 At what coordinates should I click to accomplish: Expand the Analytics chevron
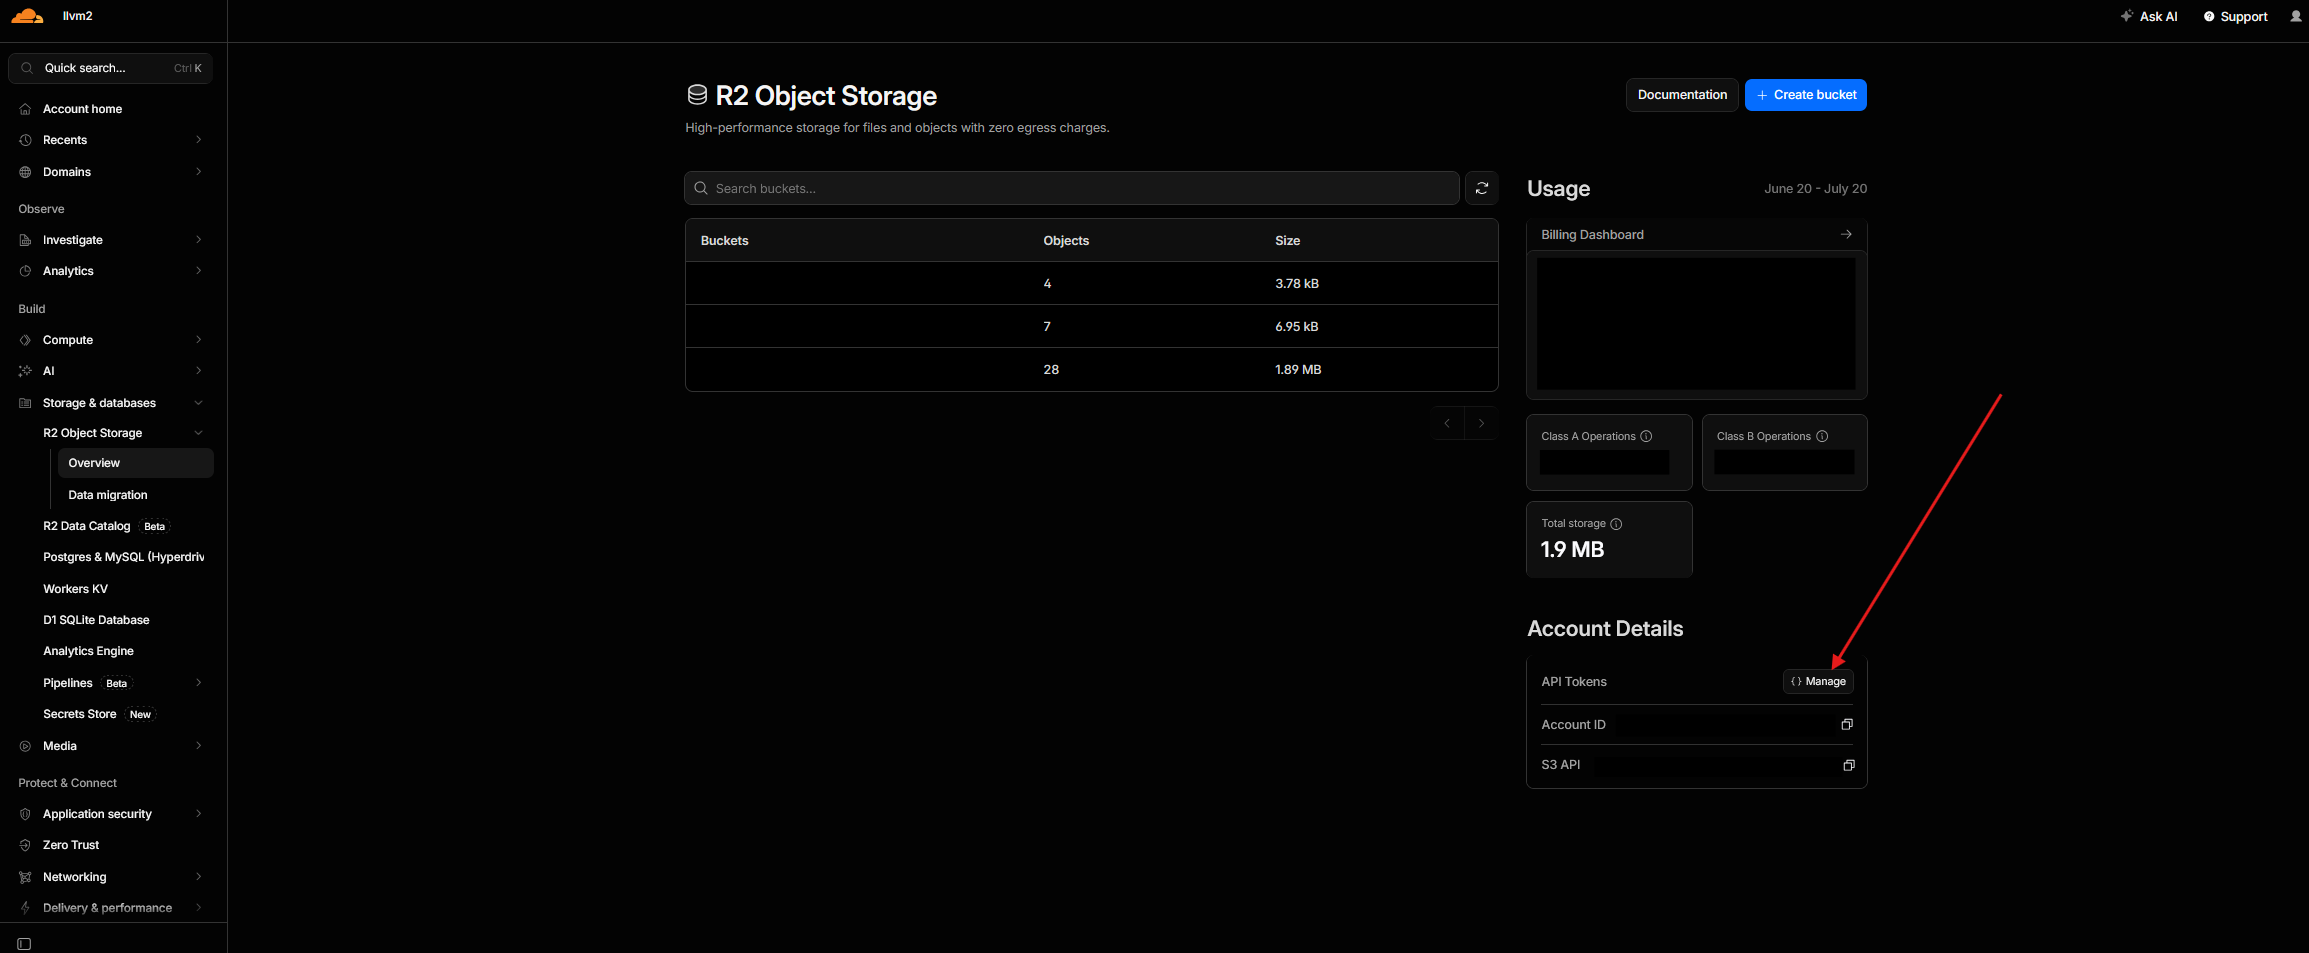(x=199, y=271)
